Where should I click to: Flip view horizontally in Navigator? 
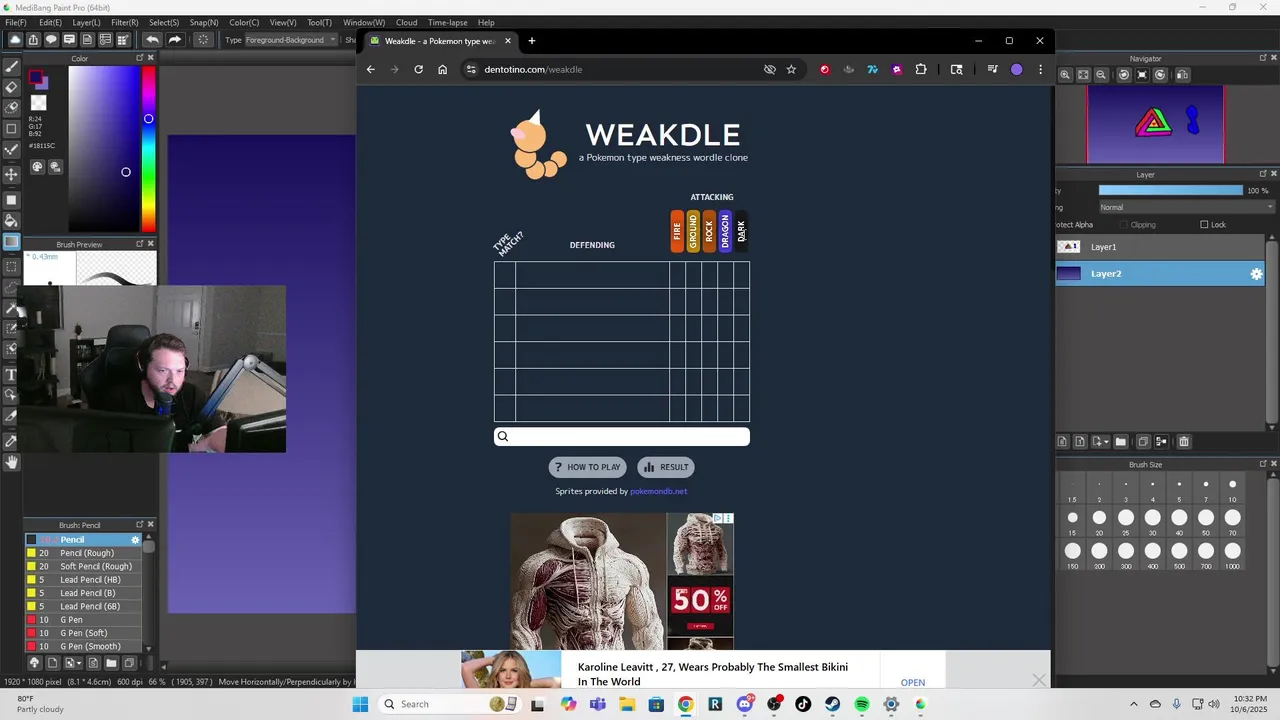pos(1183,75)
